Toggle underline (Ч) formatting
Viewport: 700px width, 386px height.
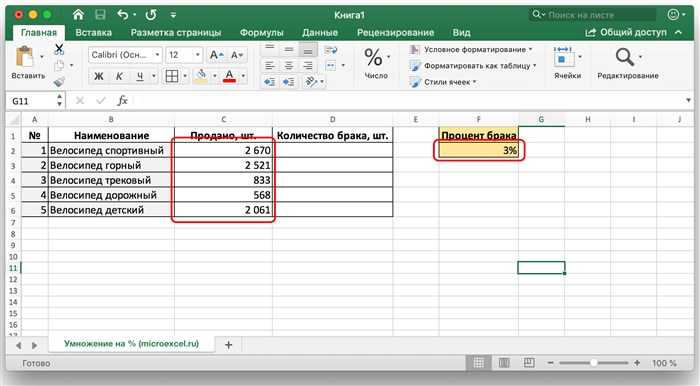tap(140, 76)
